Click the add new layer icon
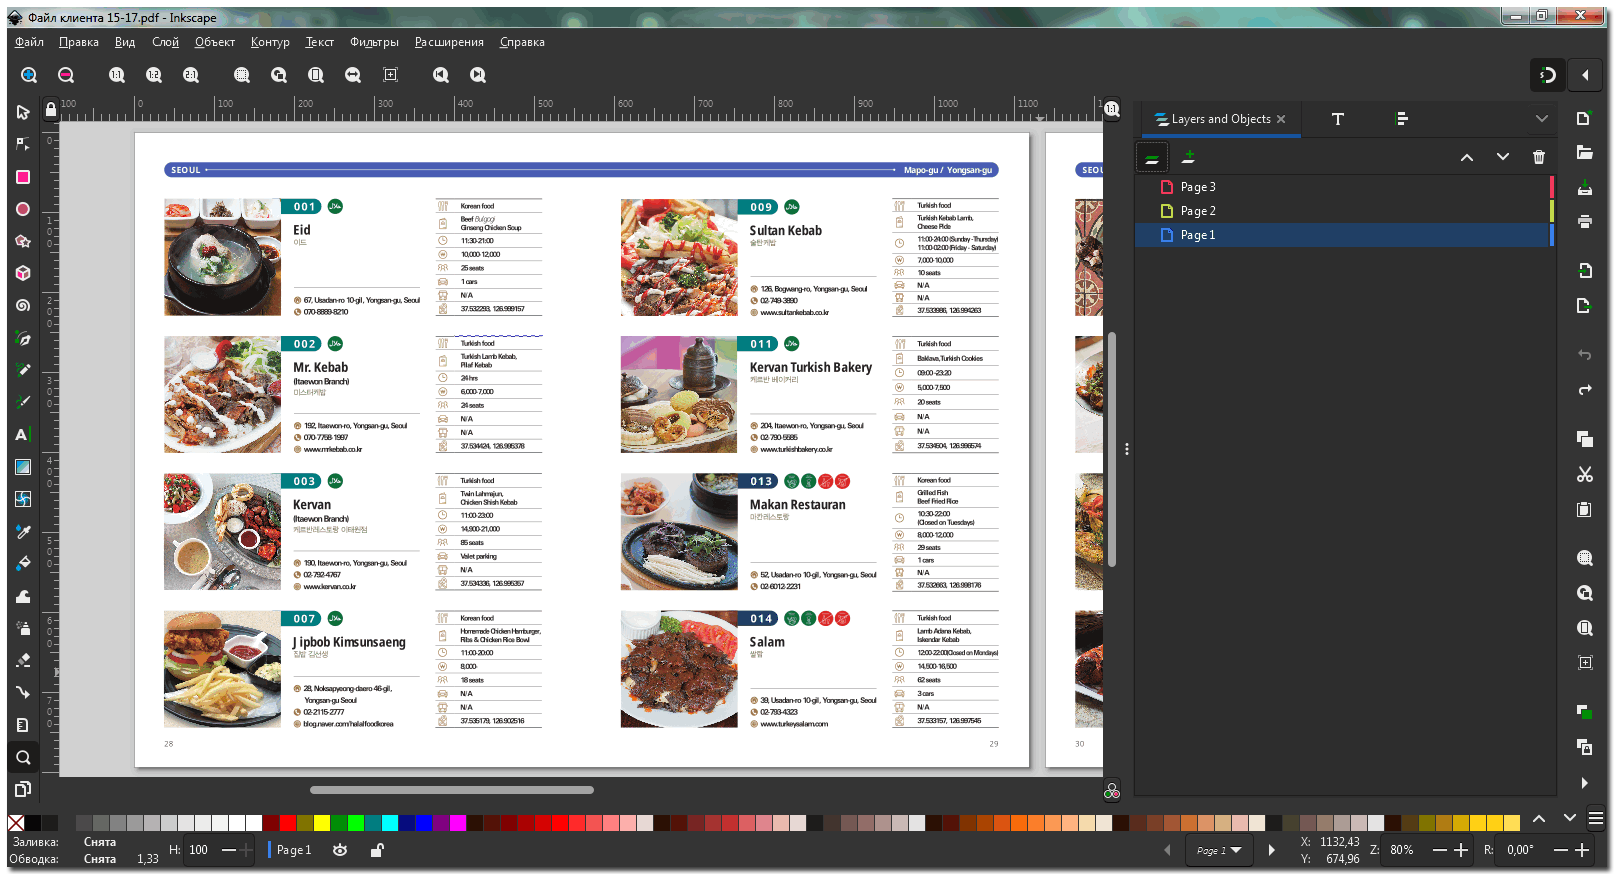Image resolution: width=1614 pixels, height=874 pixels. click(x=1188, y=157)
